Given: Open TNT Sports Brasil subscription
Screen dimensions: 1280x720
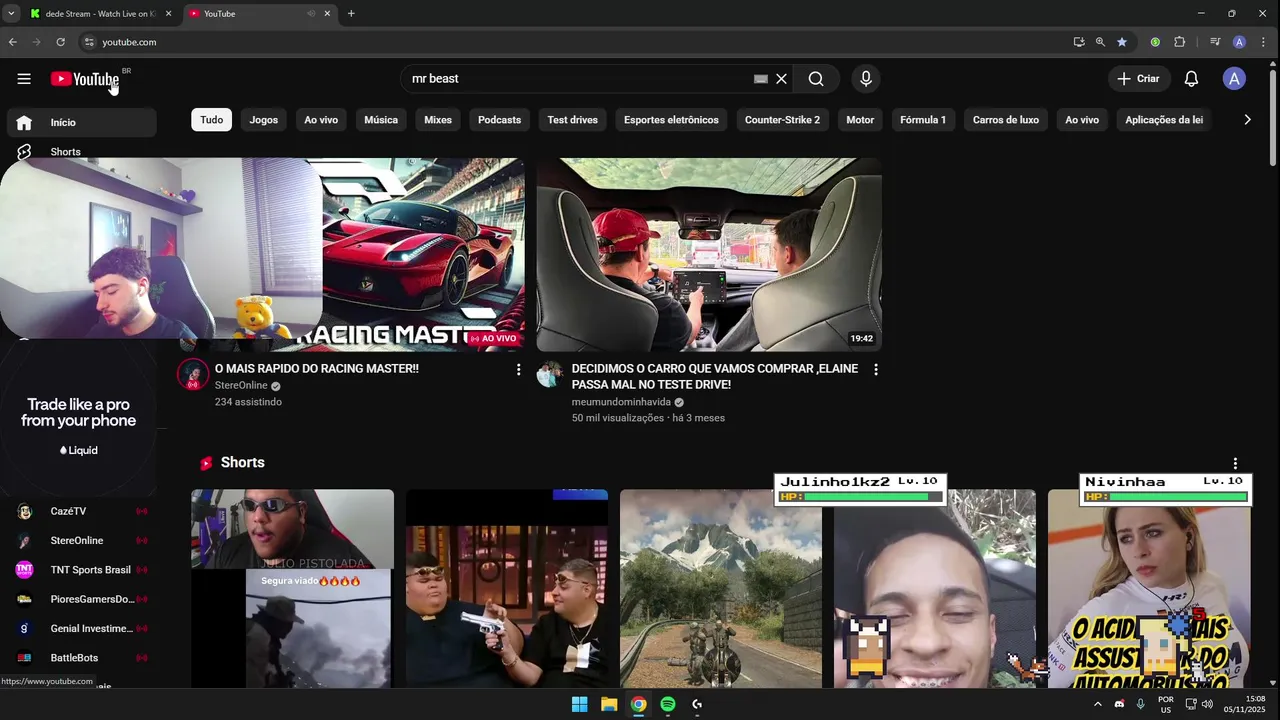Looking at the screenshot, I should coord(82,570).
